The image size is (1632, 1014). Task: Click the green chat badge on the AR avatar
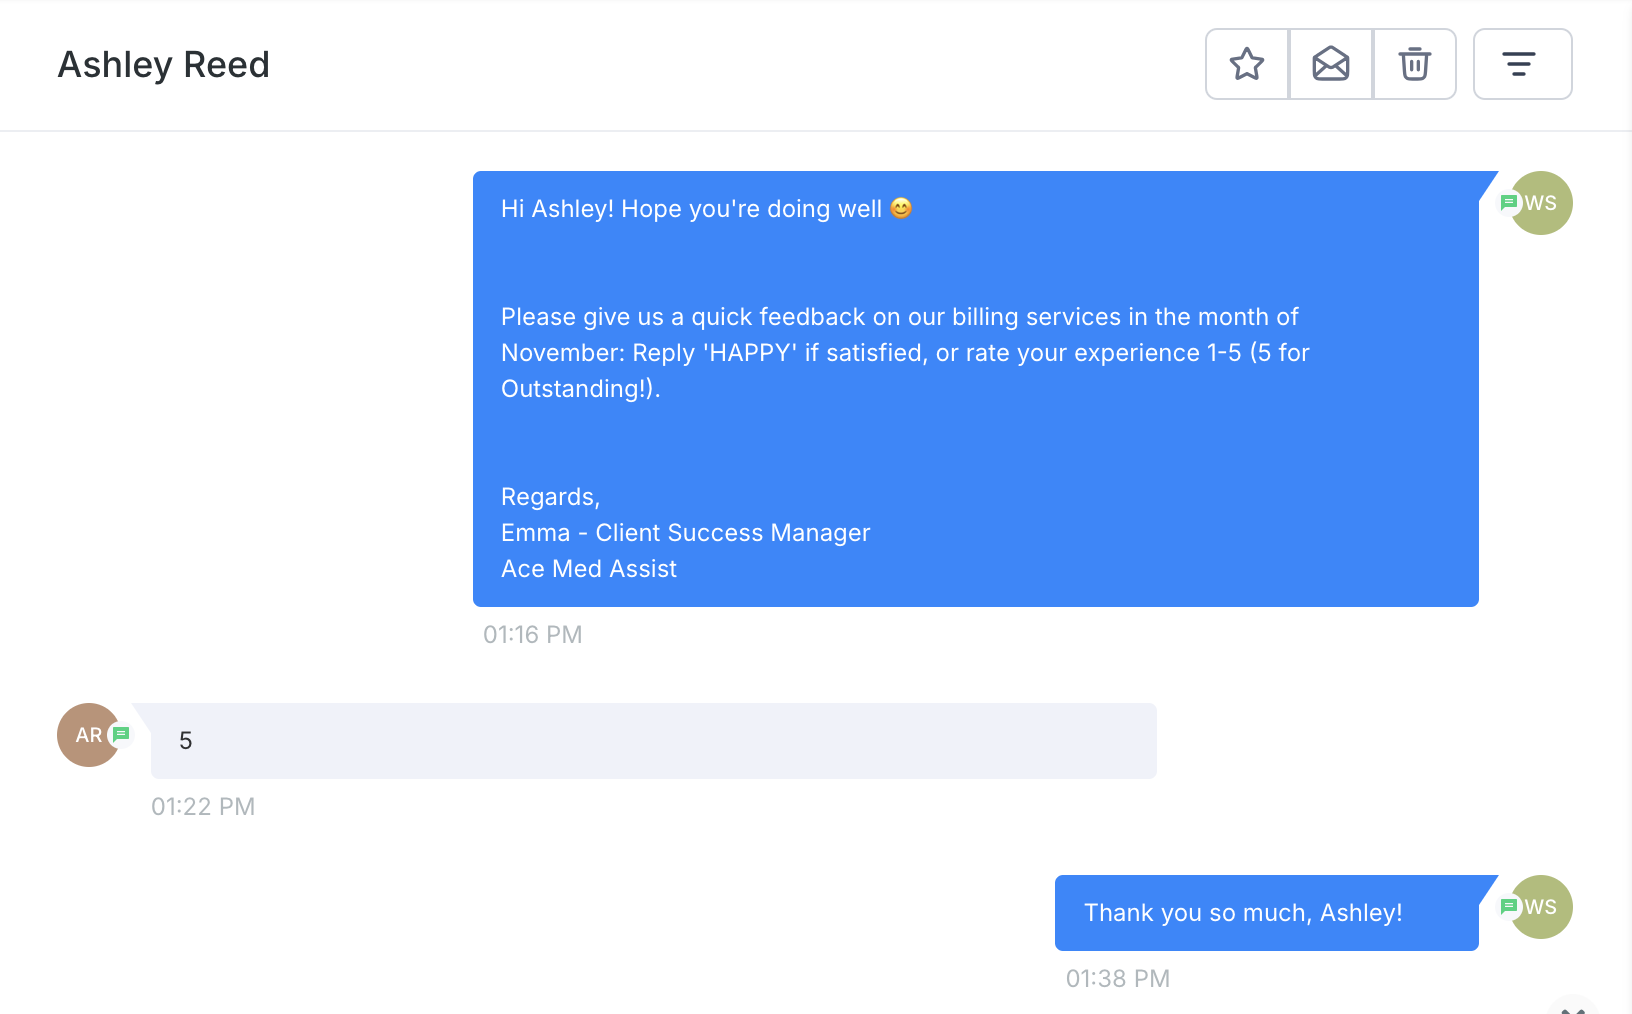121,734
